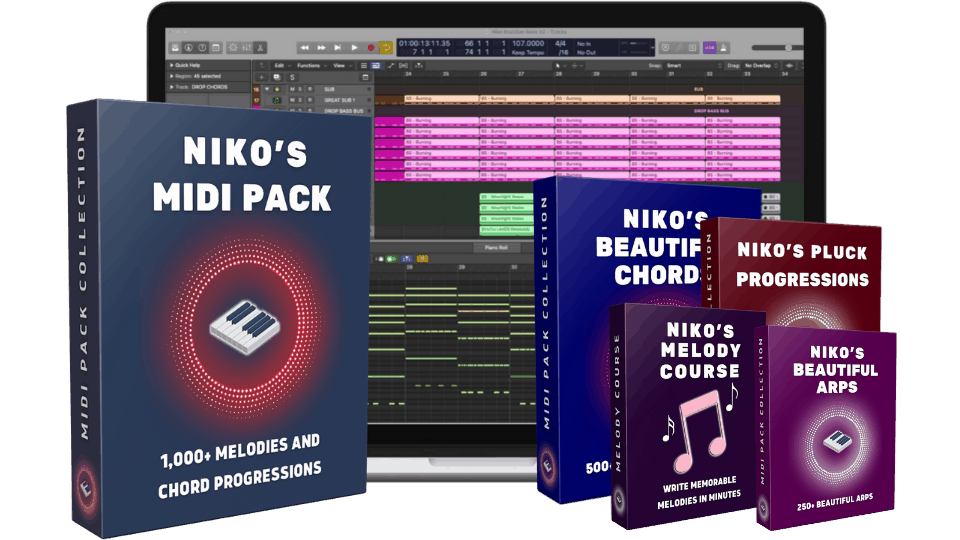960x540 pixels.
Task: Click the list view icon beside View
Action: (x=364, y=66)
